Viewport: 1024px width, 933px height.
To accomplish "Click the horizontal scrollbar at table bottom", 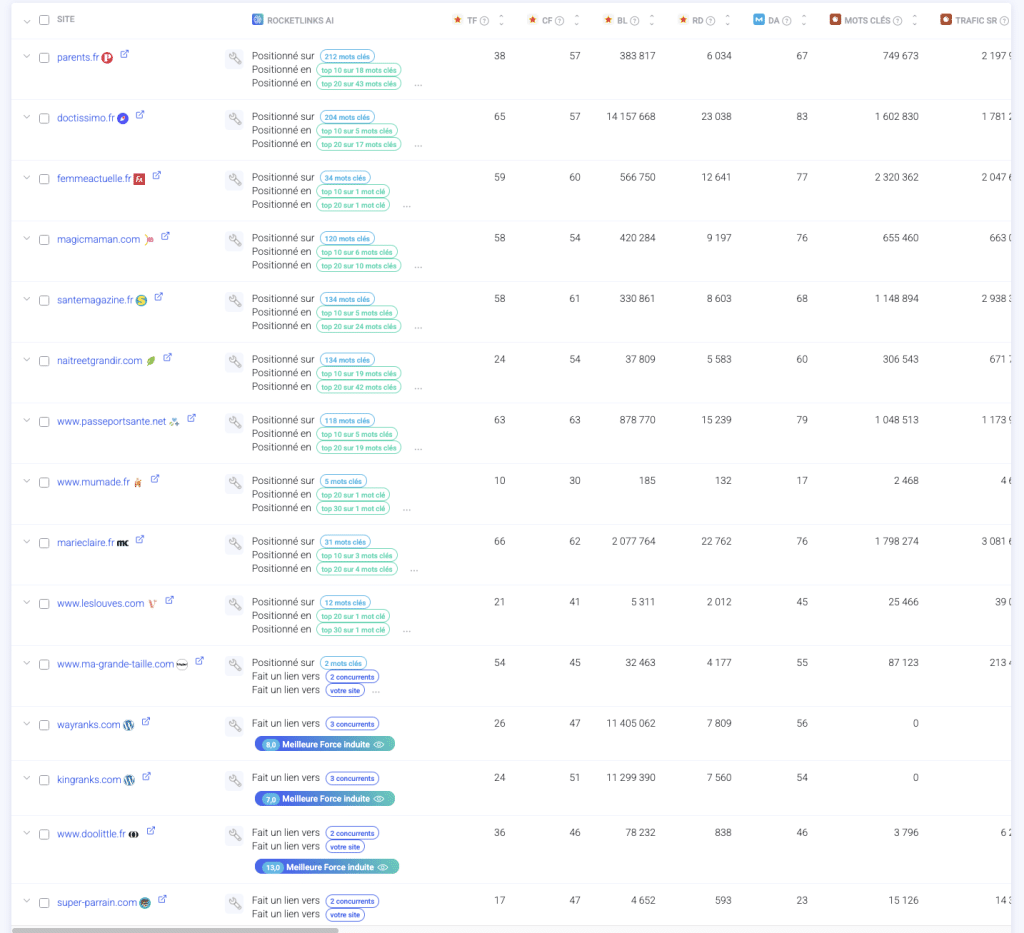I will click(x=175, y=929).
